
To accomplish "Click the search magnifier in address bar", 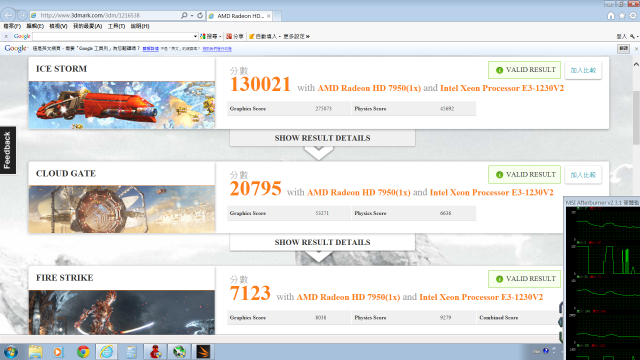I will pyautogui.click(x=184, y=15).
